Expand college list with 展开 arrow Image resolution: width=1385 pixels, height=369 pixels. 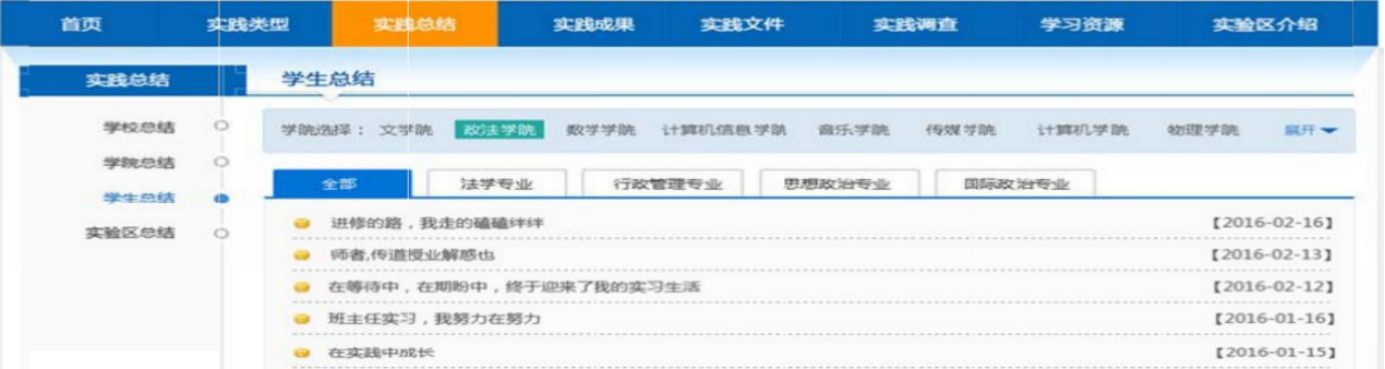point(1310,130)
